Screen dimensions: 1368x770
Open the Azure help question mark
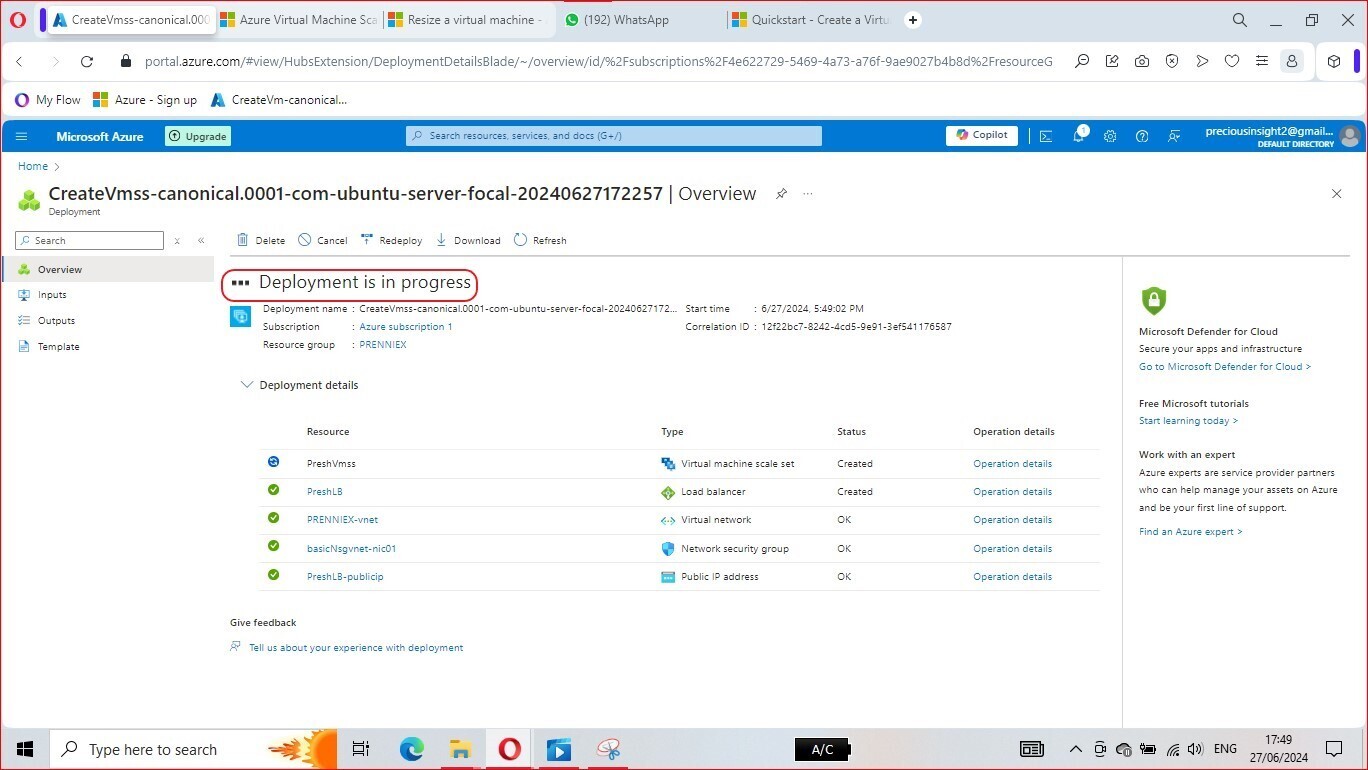coord(1142,136)
